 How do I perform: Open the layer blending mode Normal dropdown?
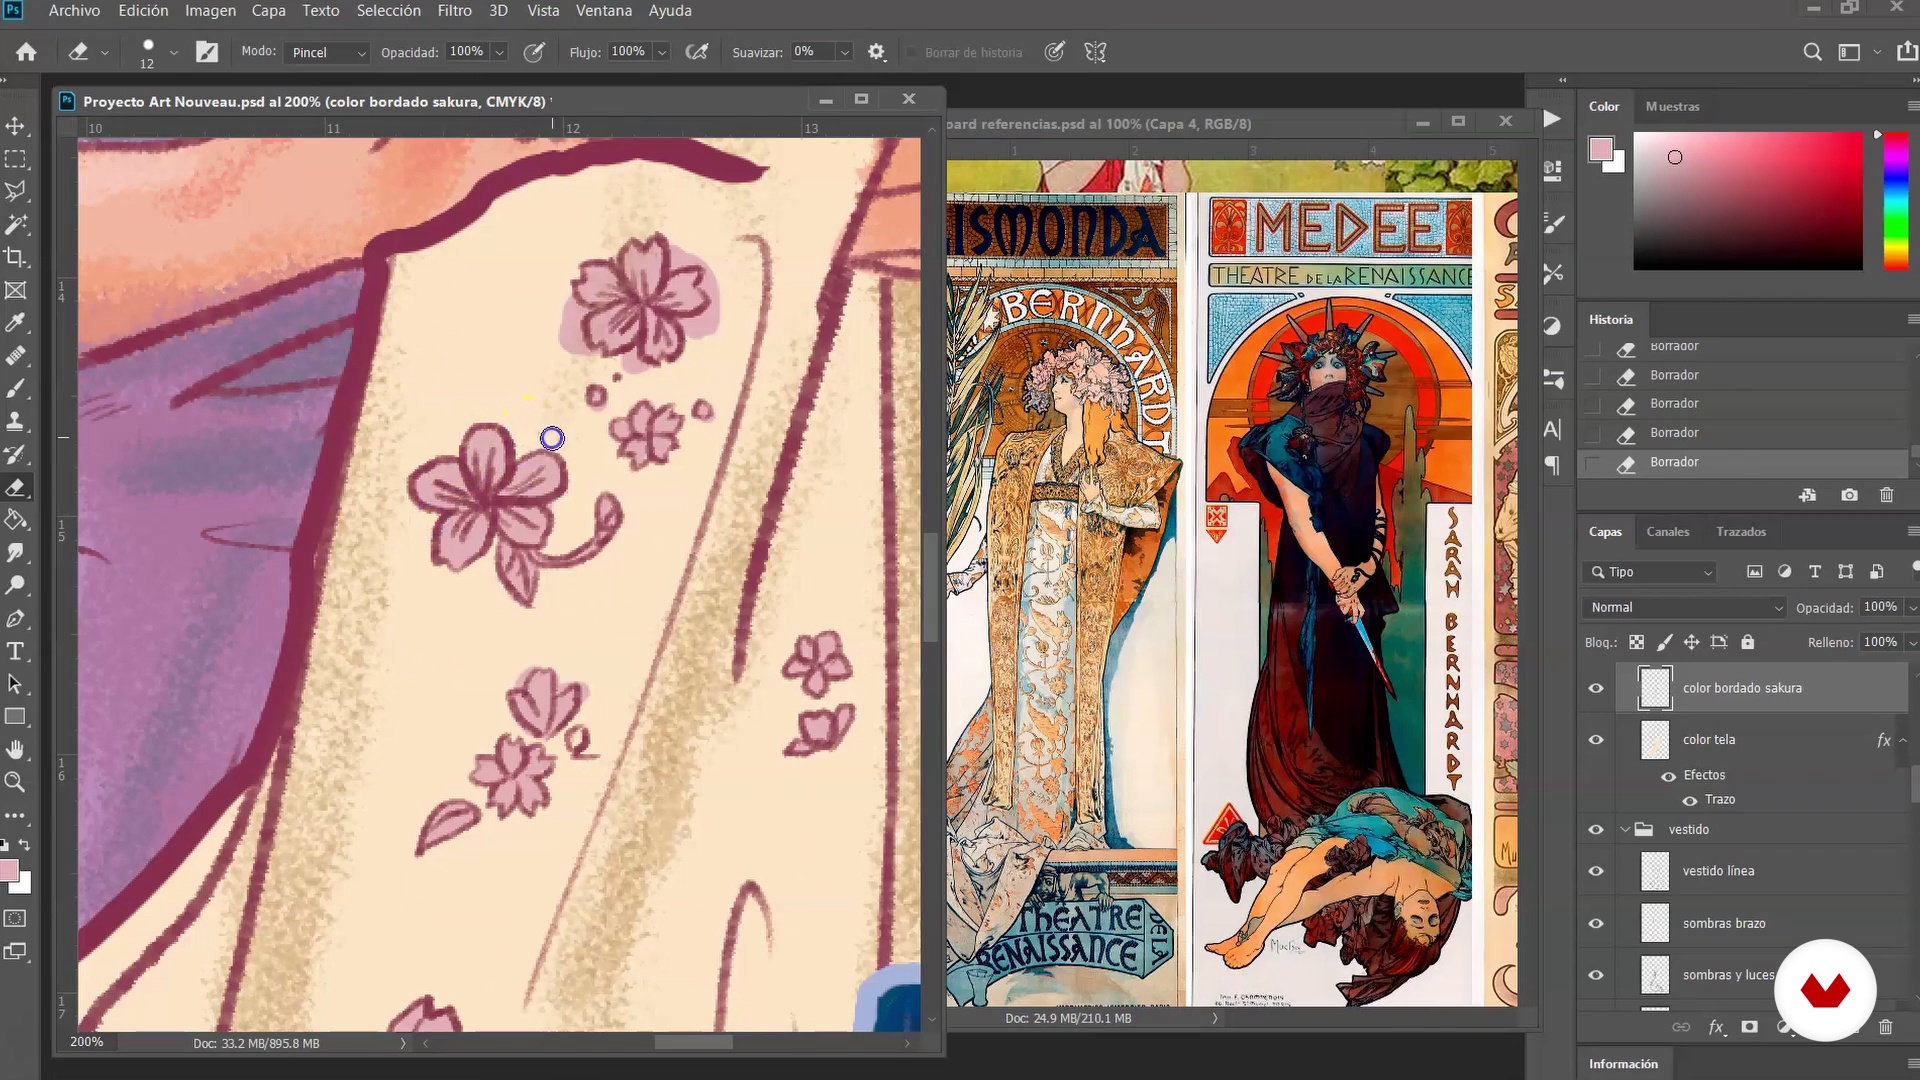click(x=1685, y=607)
